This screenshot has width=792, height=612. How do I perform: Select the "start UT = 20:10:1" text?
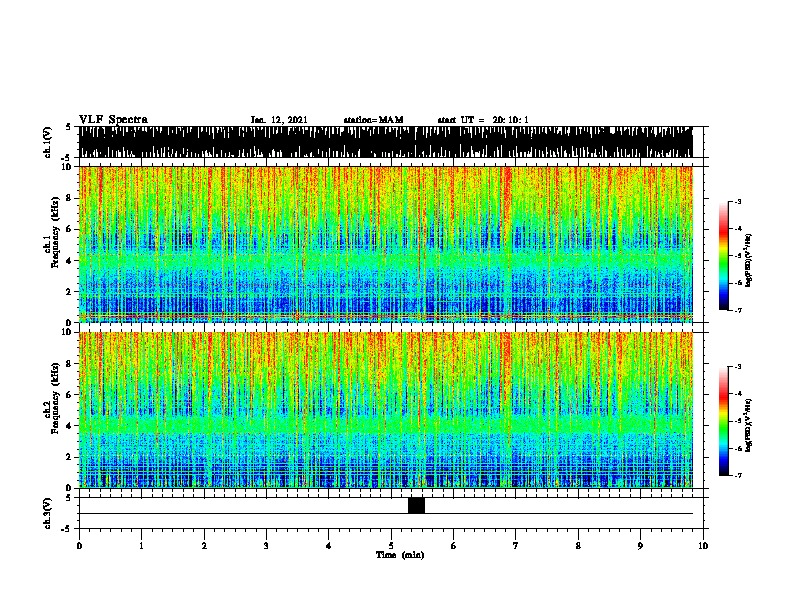[x=483, y=120]
